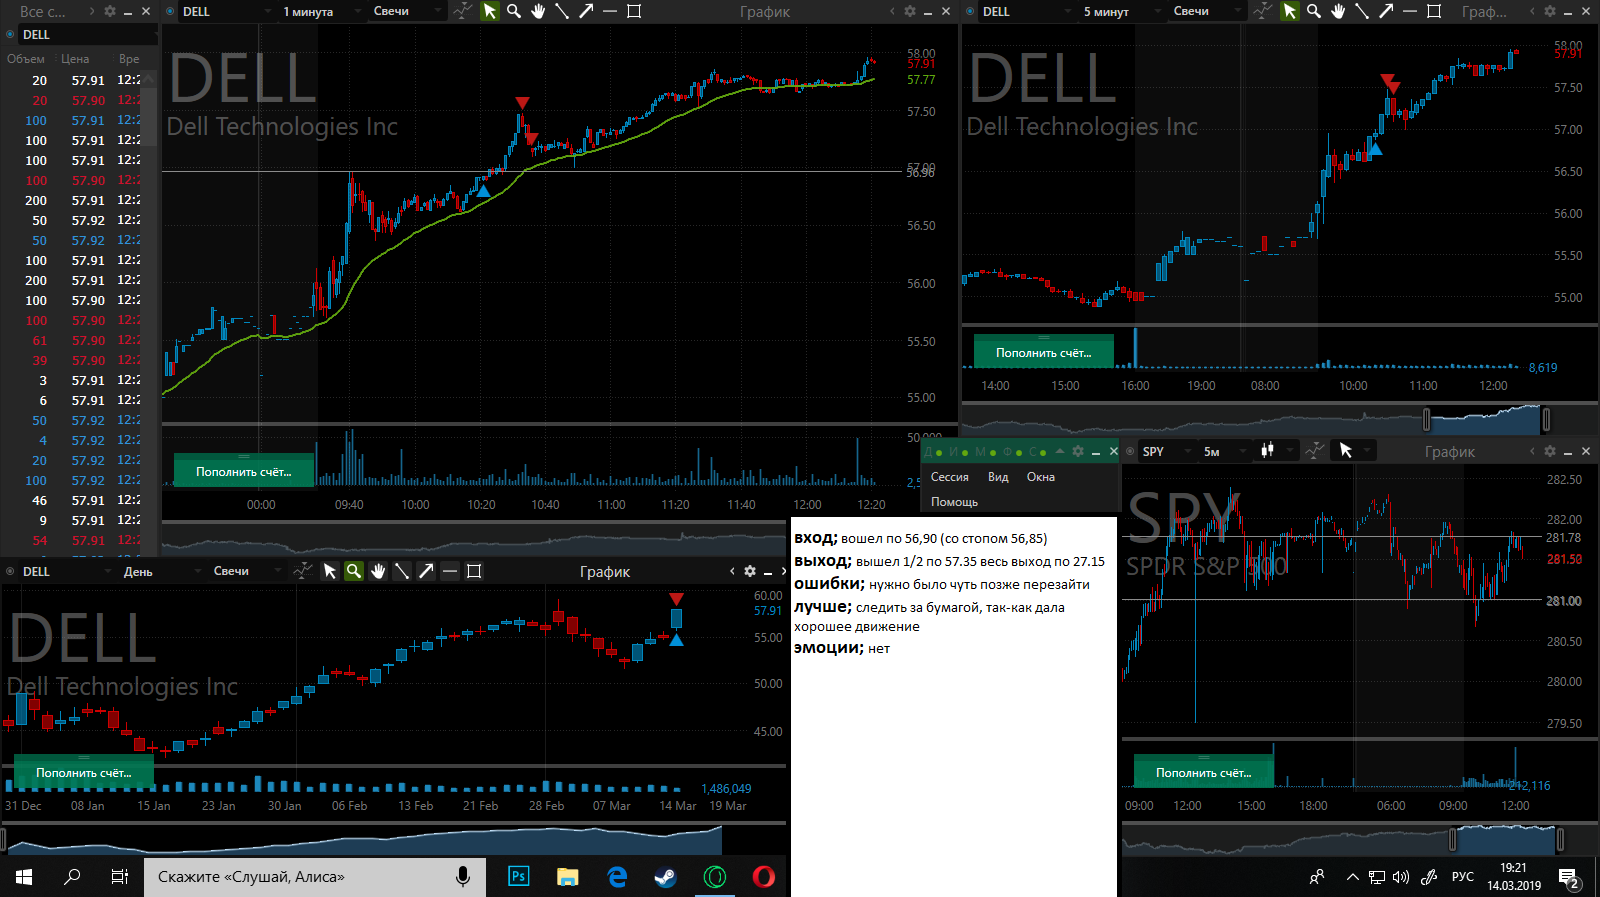This screenshot has height=897, width=1600.
Task: Select the arrow drawing tool in DELL 1-minute chart
Action: pos(586,11)
